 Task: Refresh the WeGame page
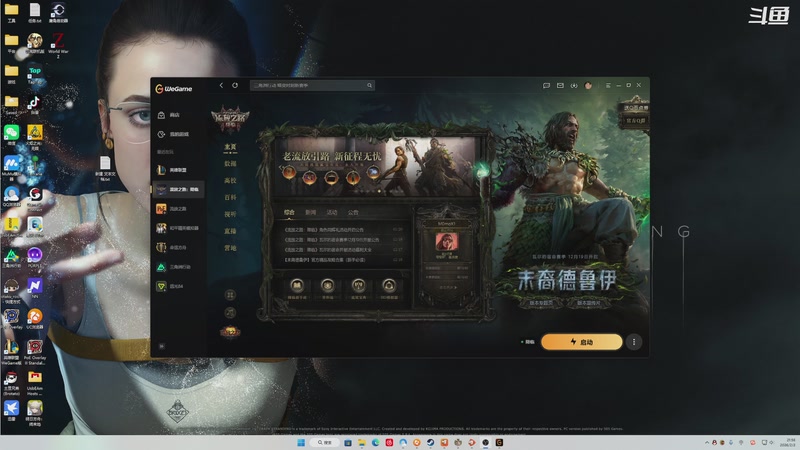coord(235,85)
